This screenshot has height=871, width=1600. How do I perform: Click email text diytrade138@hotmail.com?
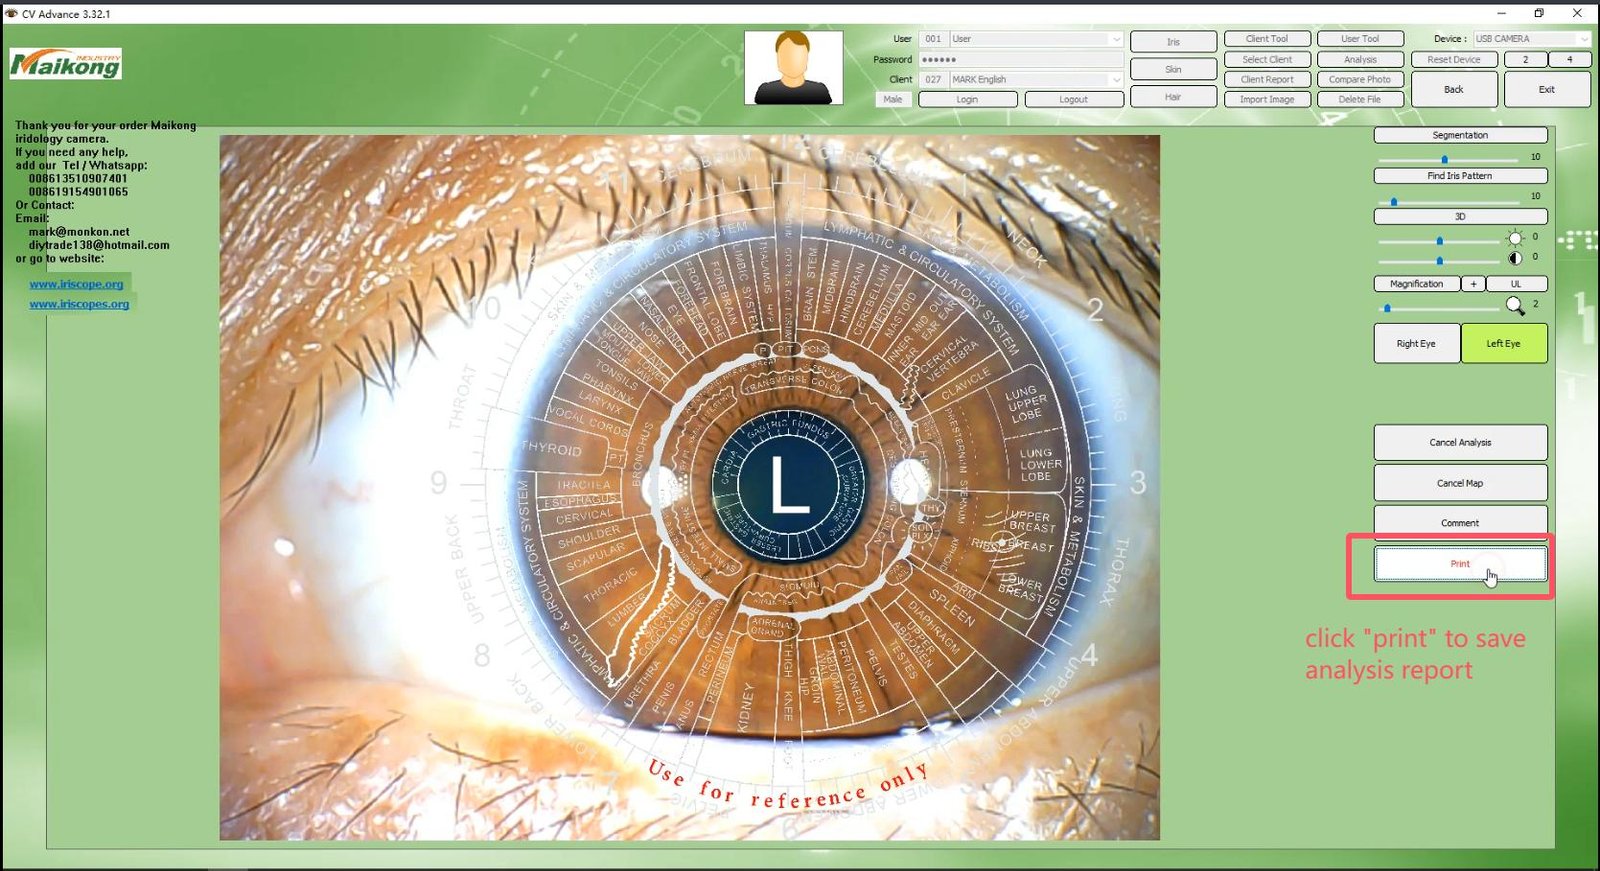(x=99, y=244)
